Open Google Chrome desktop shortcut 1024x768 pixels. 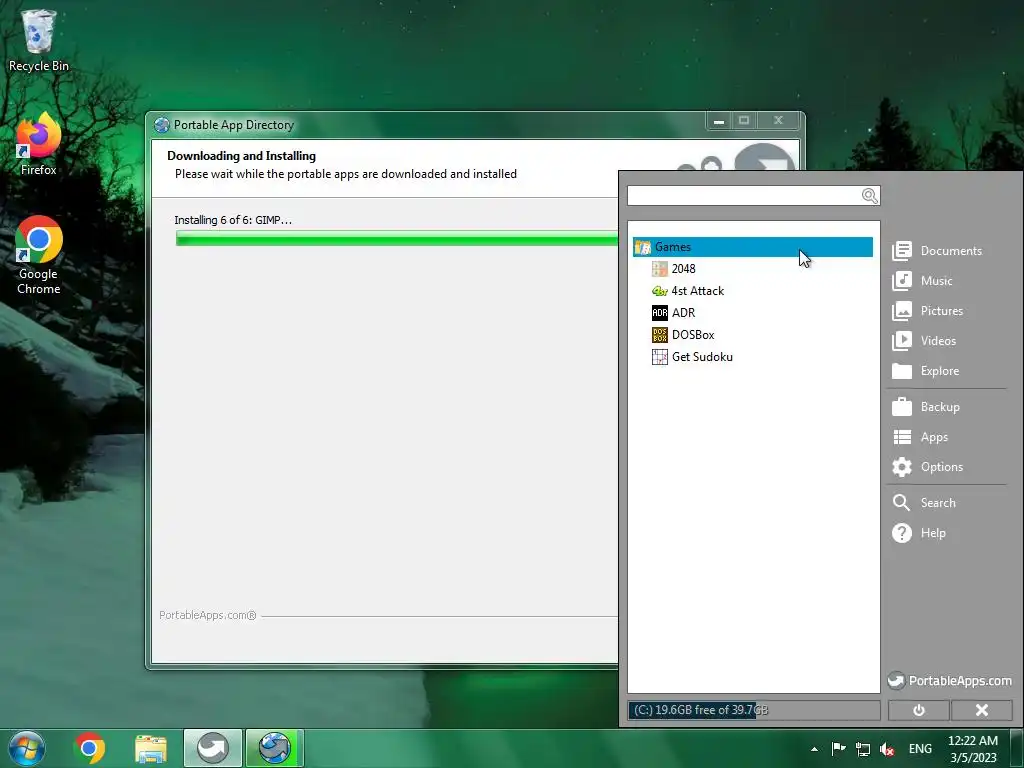[38, 255]
